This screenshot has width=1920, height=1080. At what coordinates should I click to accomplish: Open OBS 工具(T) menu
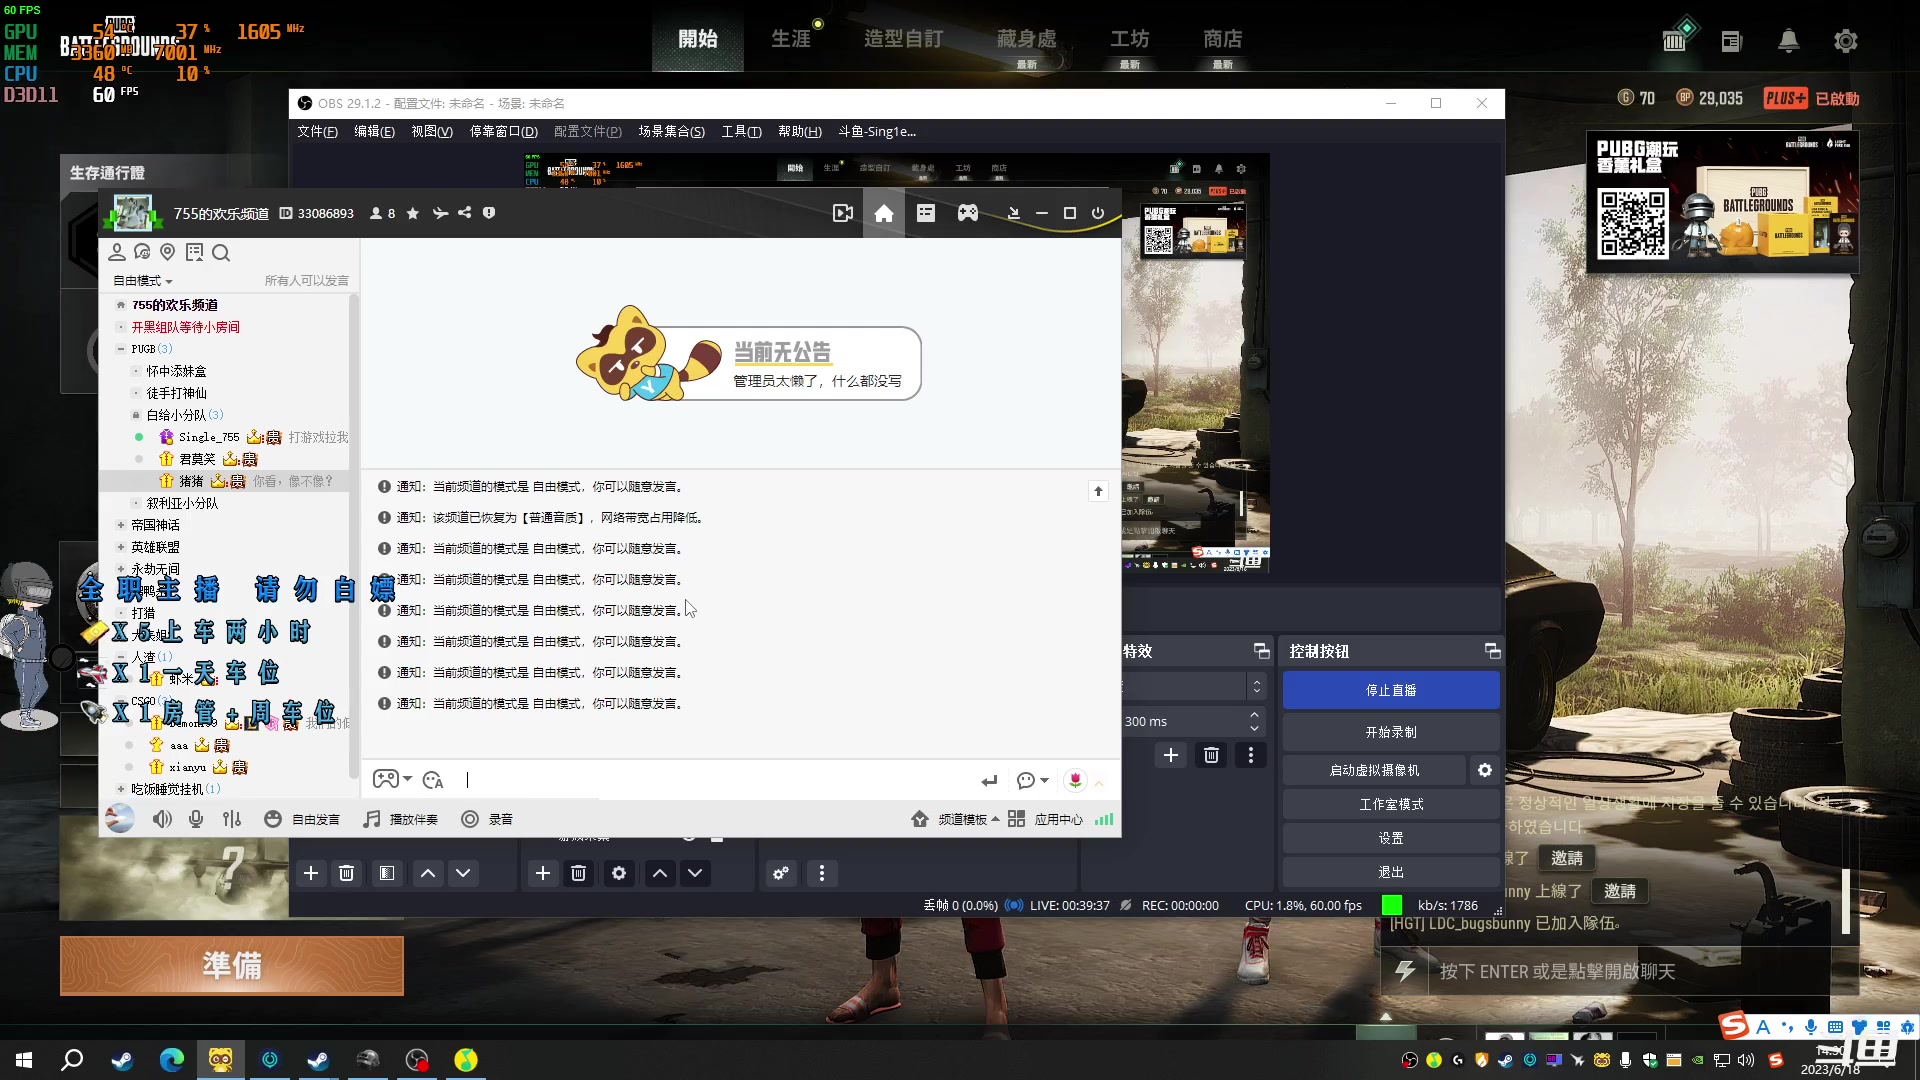point(741,131)
